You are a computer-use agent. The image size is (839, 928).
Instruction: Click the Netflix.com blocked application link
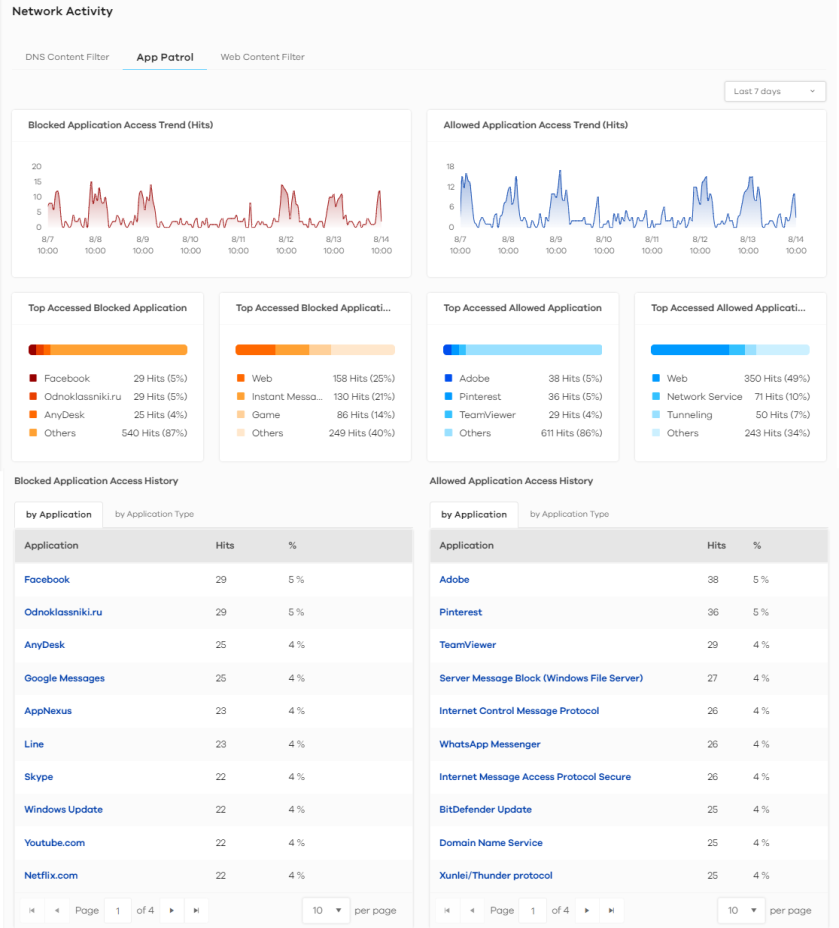(x=51, y=875)
